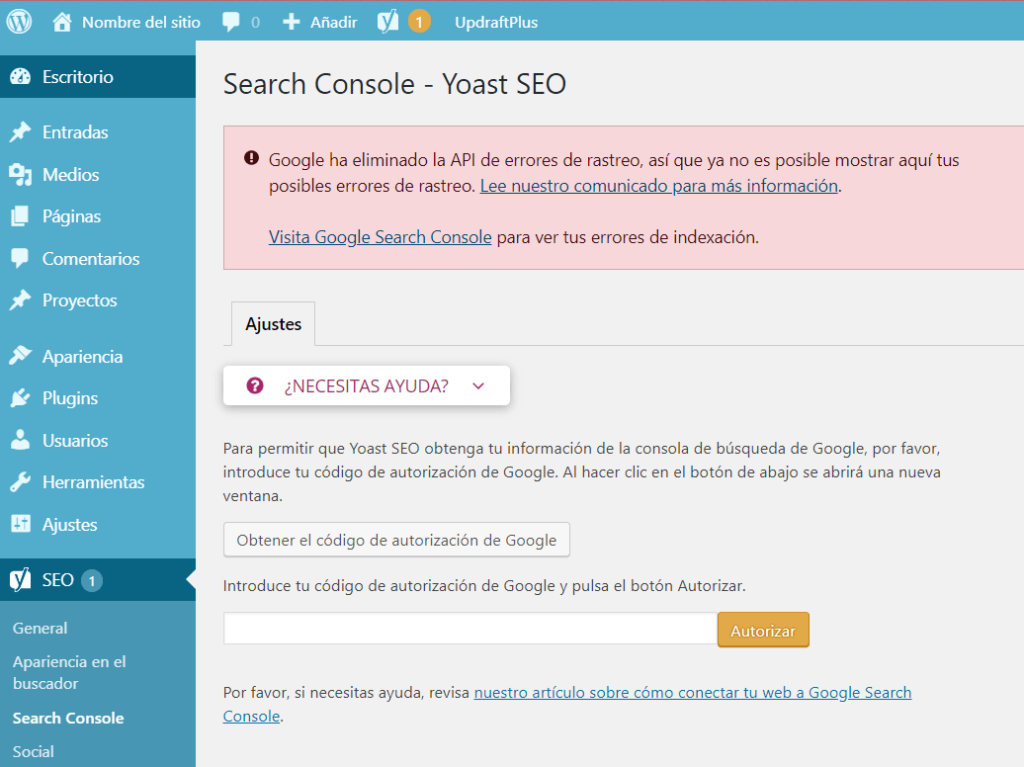This screenshot has height=767, width=1024.
Task: Open the comments bubble icon in admin bar
Action: coord(231,22)
